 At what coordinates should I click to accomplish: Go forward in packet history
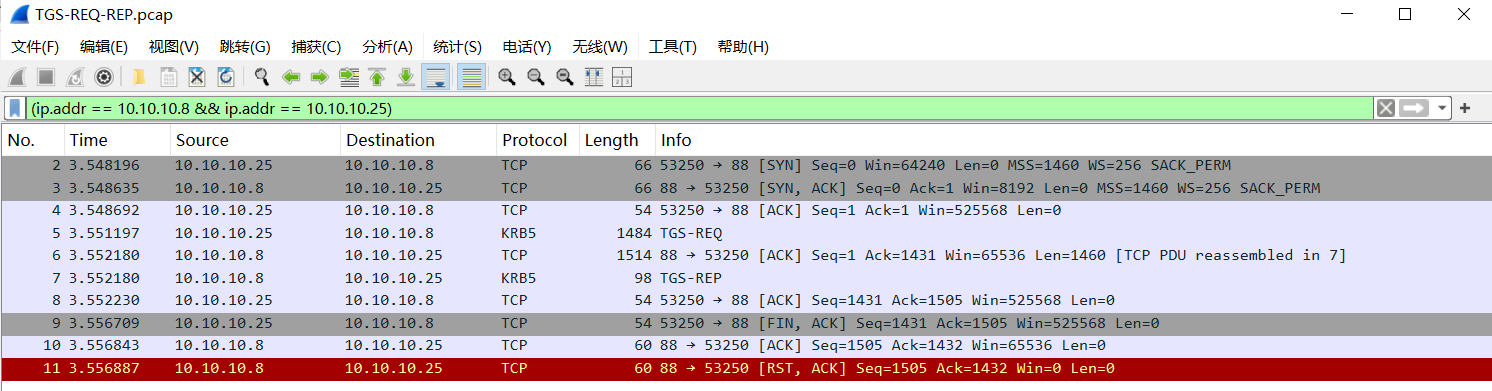point(320,77)
